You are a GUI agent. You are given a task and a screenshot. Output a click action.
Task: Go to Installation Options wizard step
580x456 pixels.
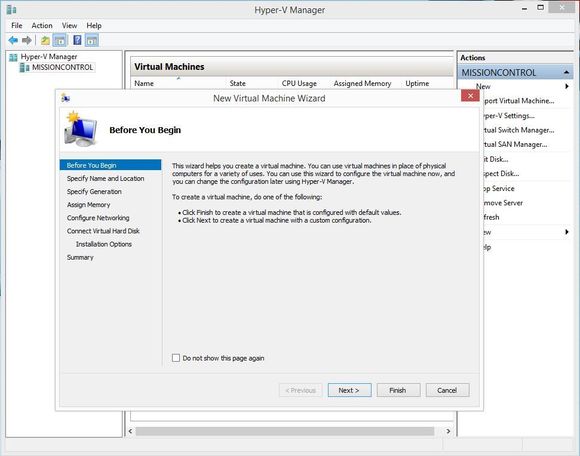tap(104, 244)
